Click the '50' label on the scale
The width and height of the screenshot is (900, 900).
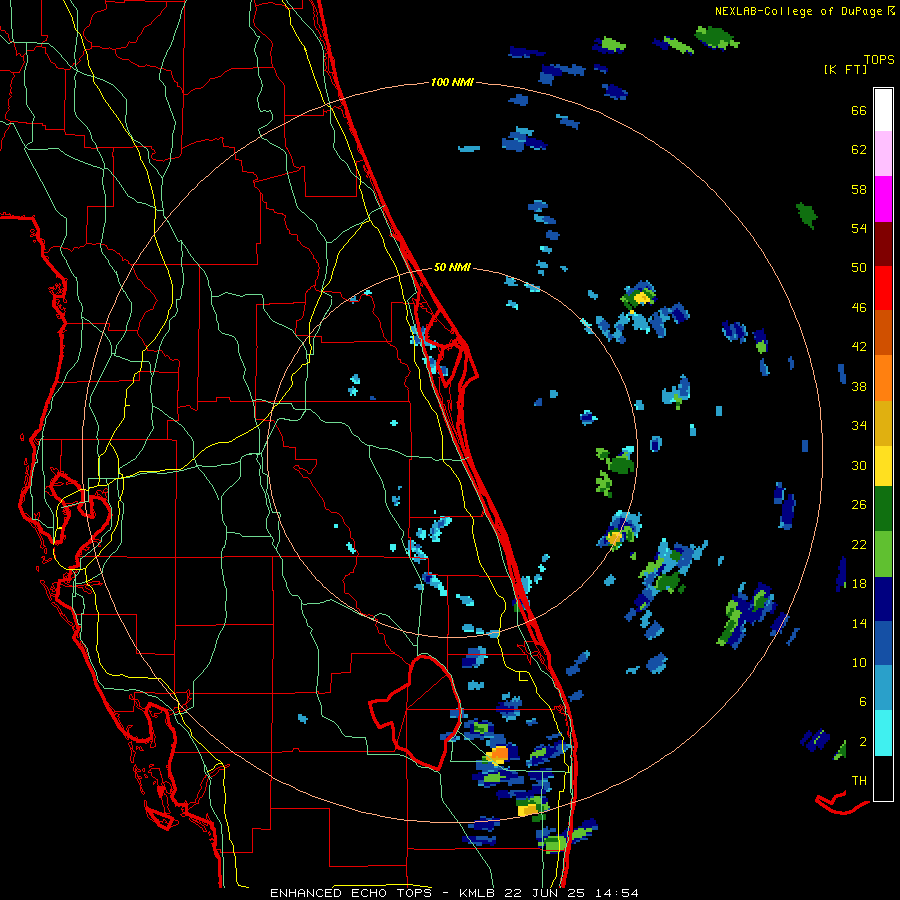859,268
